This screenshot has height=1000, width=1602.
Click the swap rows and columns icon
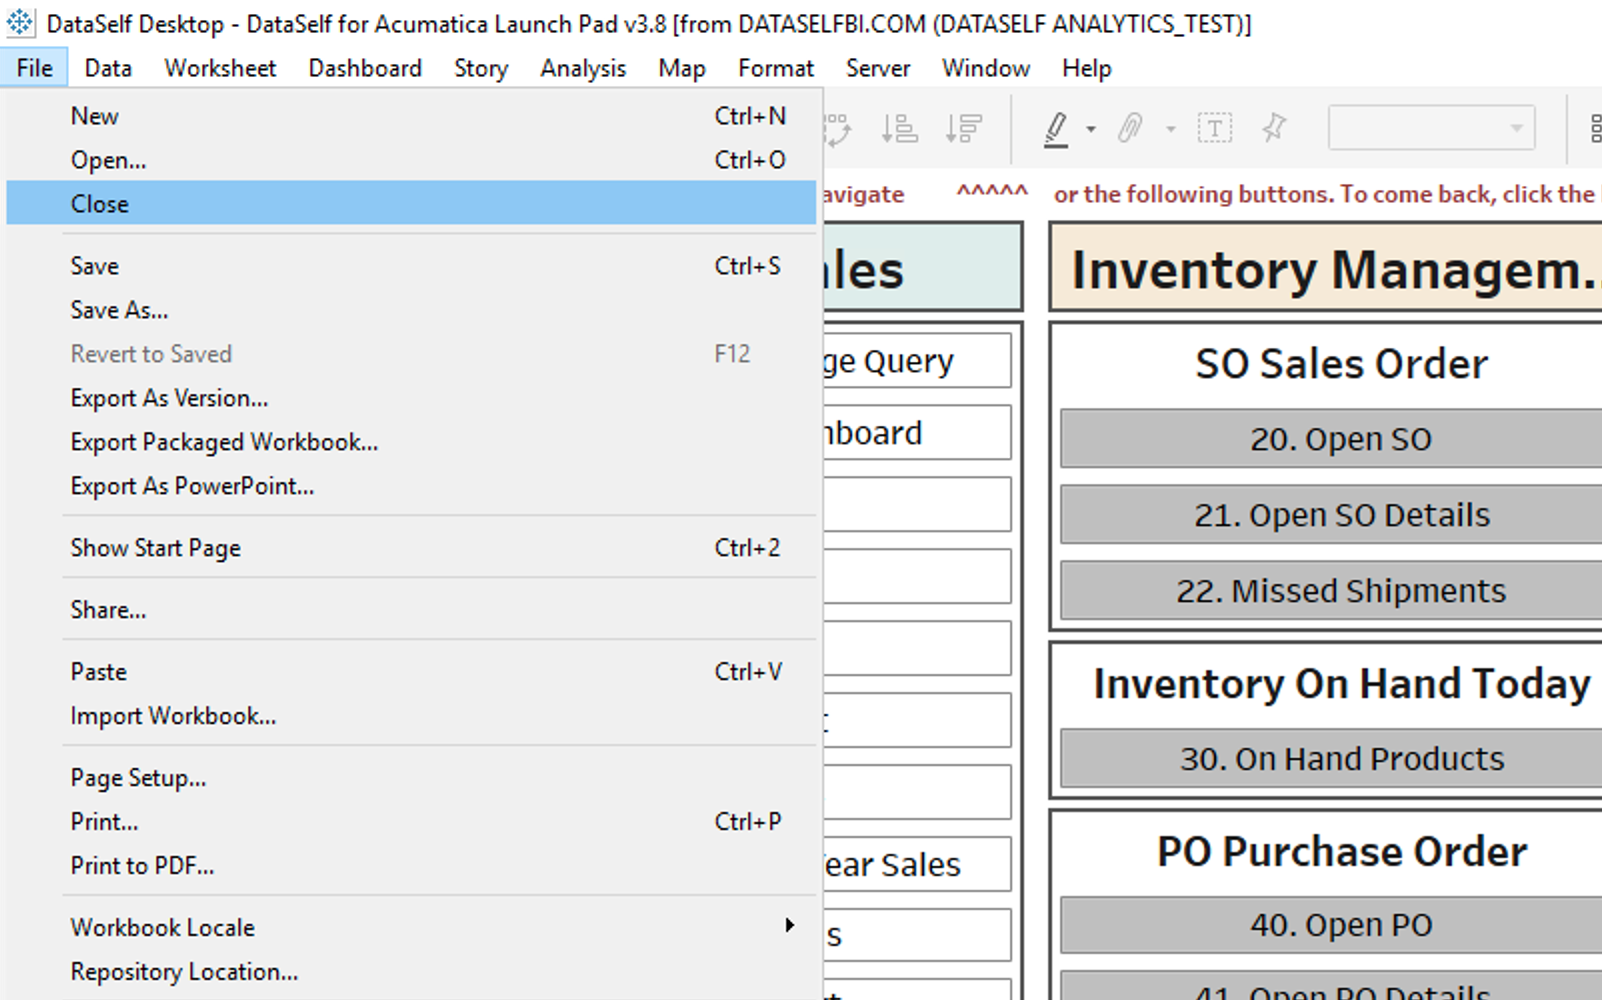pos(837,128)
